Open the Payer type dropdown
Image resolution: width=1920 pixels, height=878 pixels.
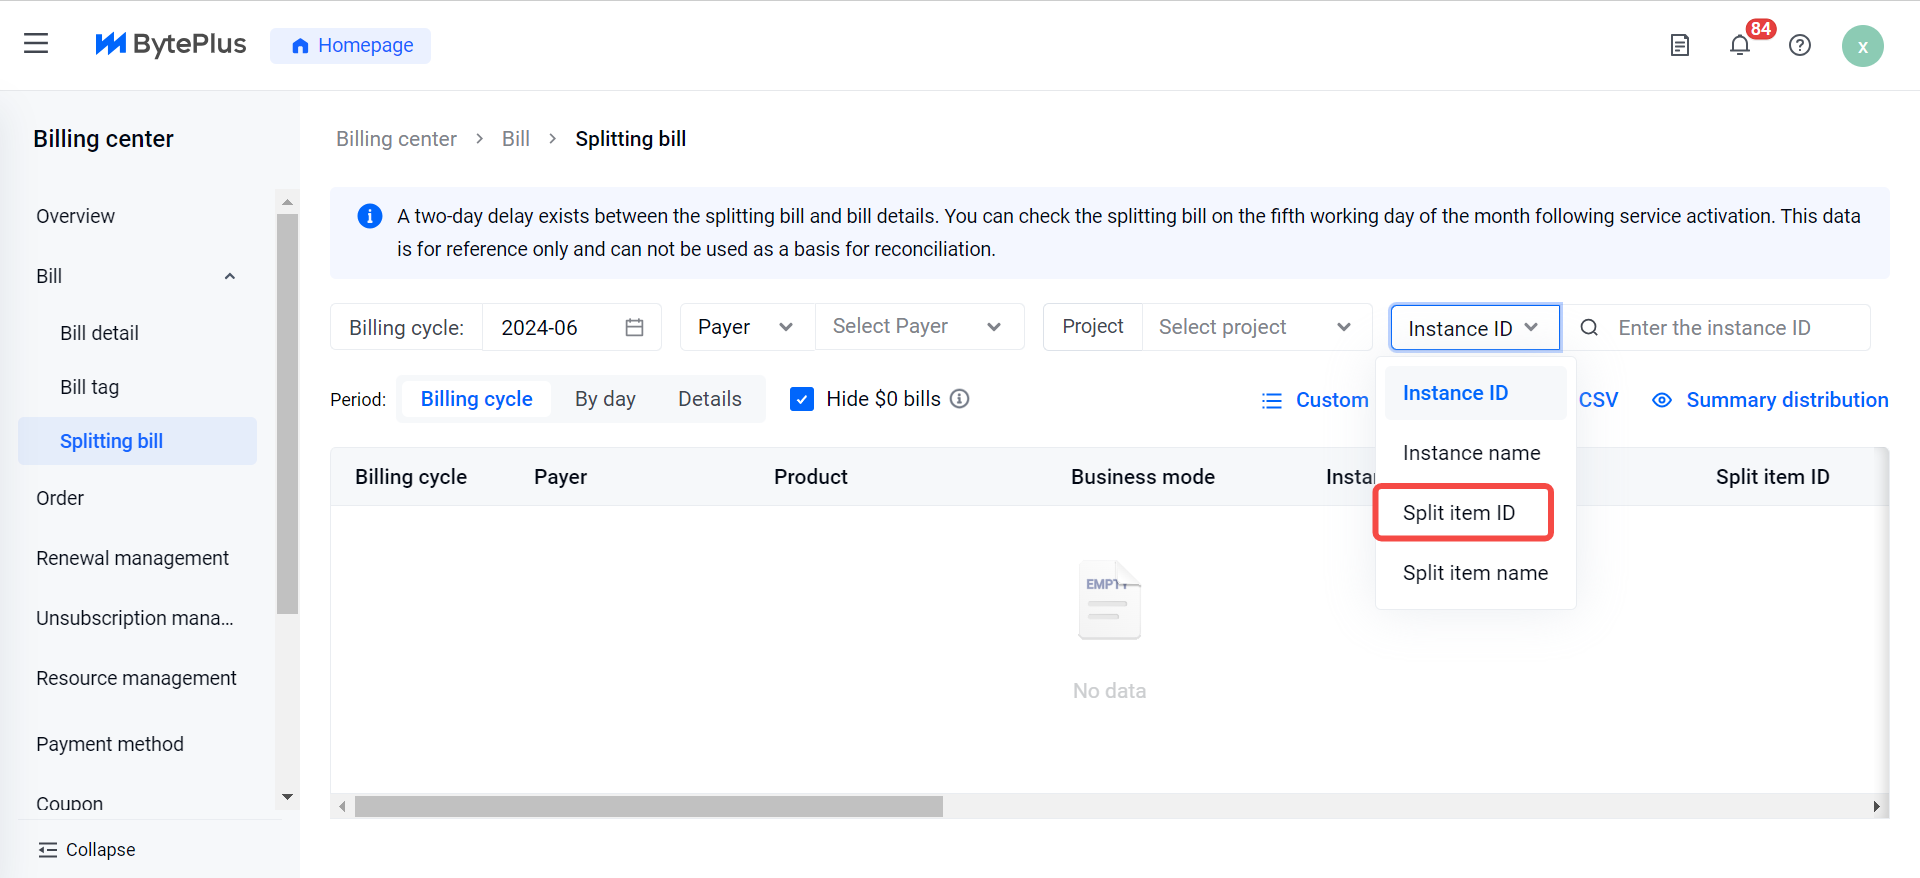click(x=747, y=327)
